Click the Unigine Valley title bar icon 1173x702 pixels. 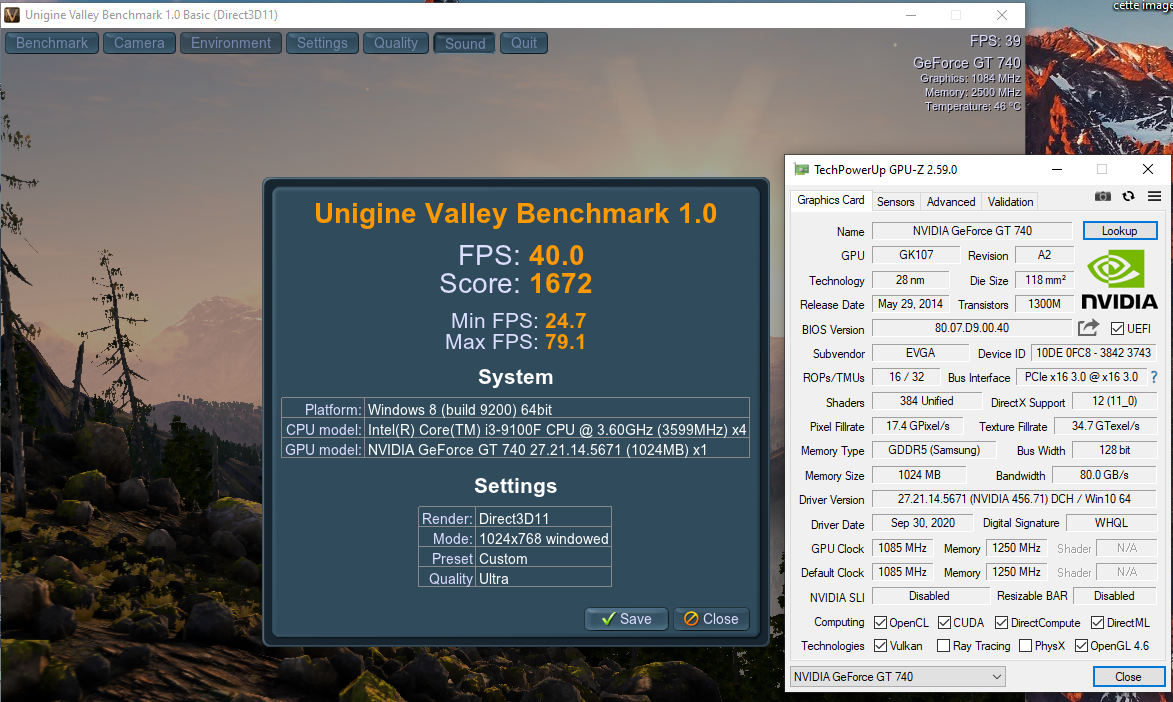coord(12,15)
